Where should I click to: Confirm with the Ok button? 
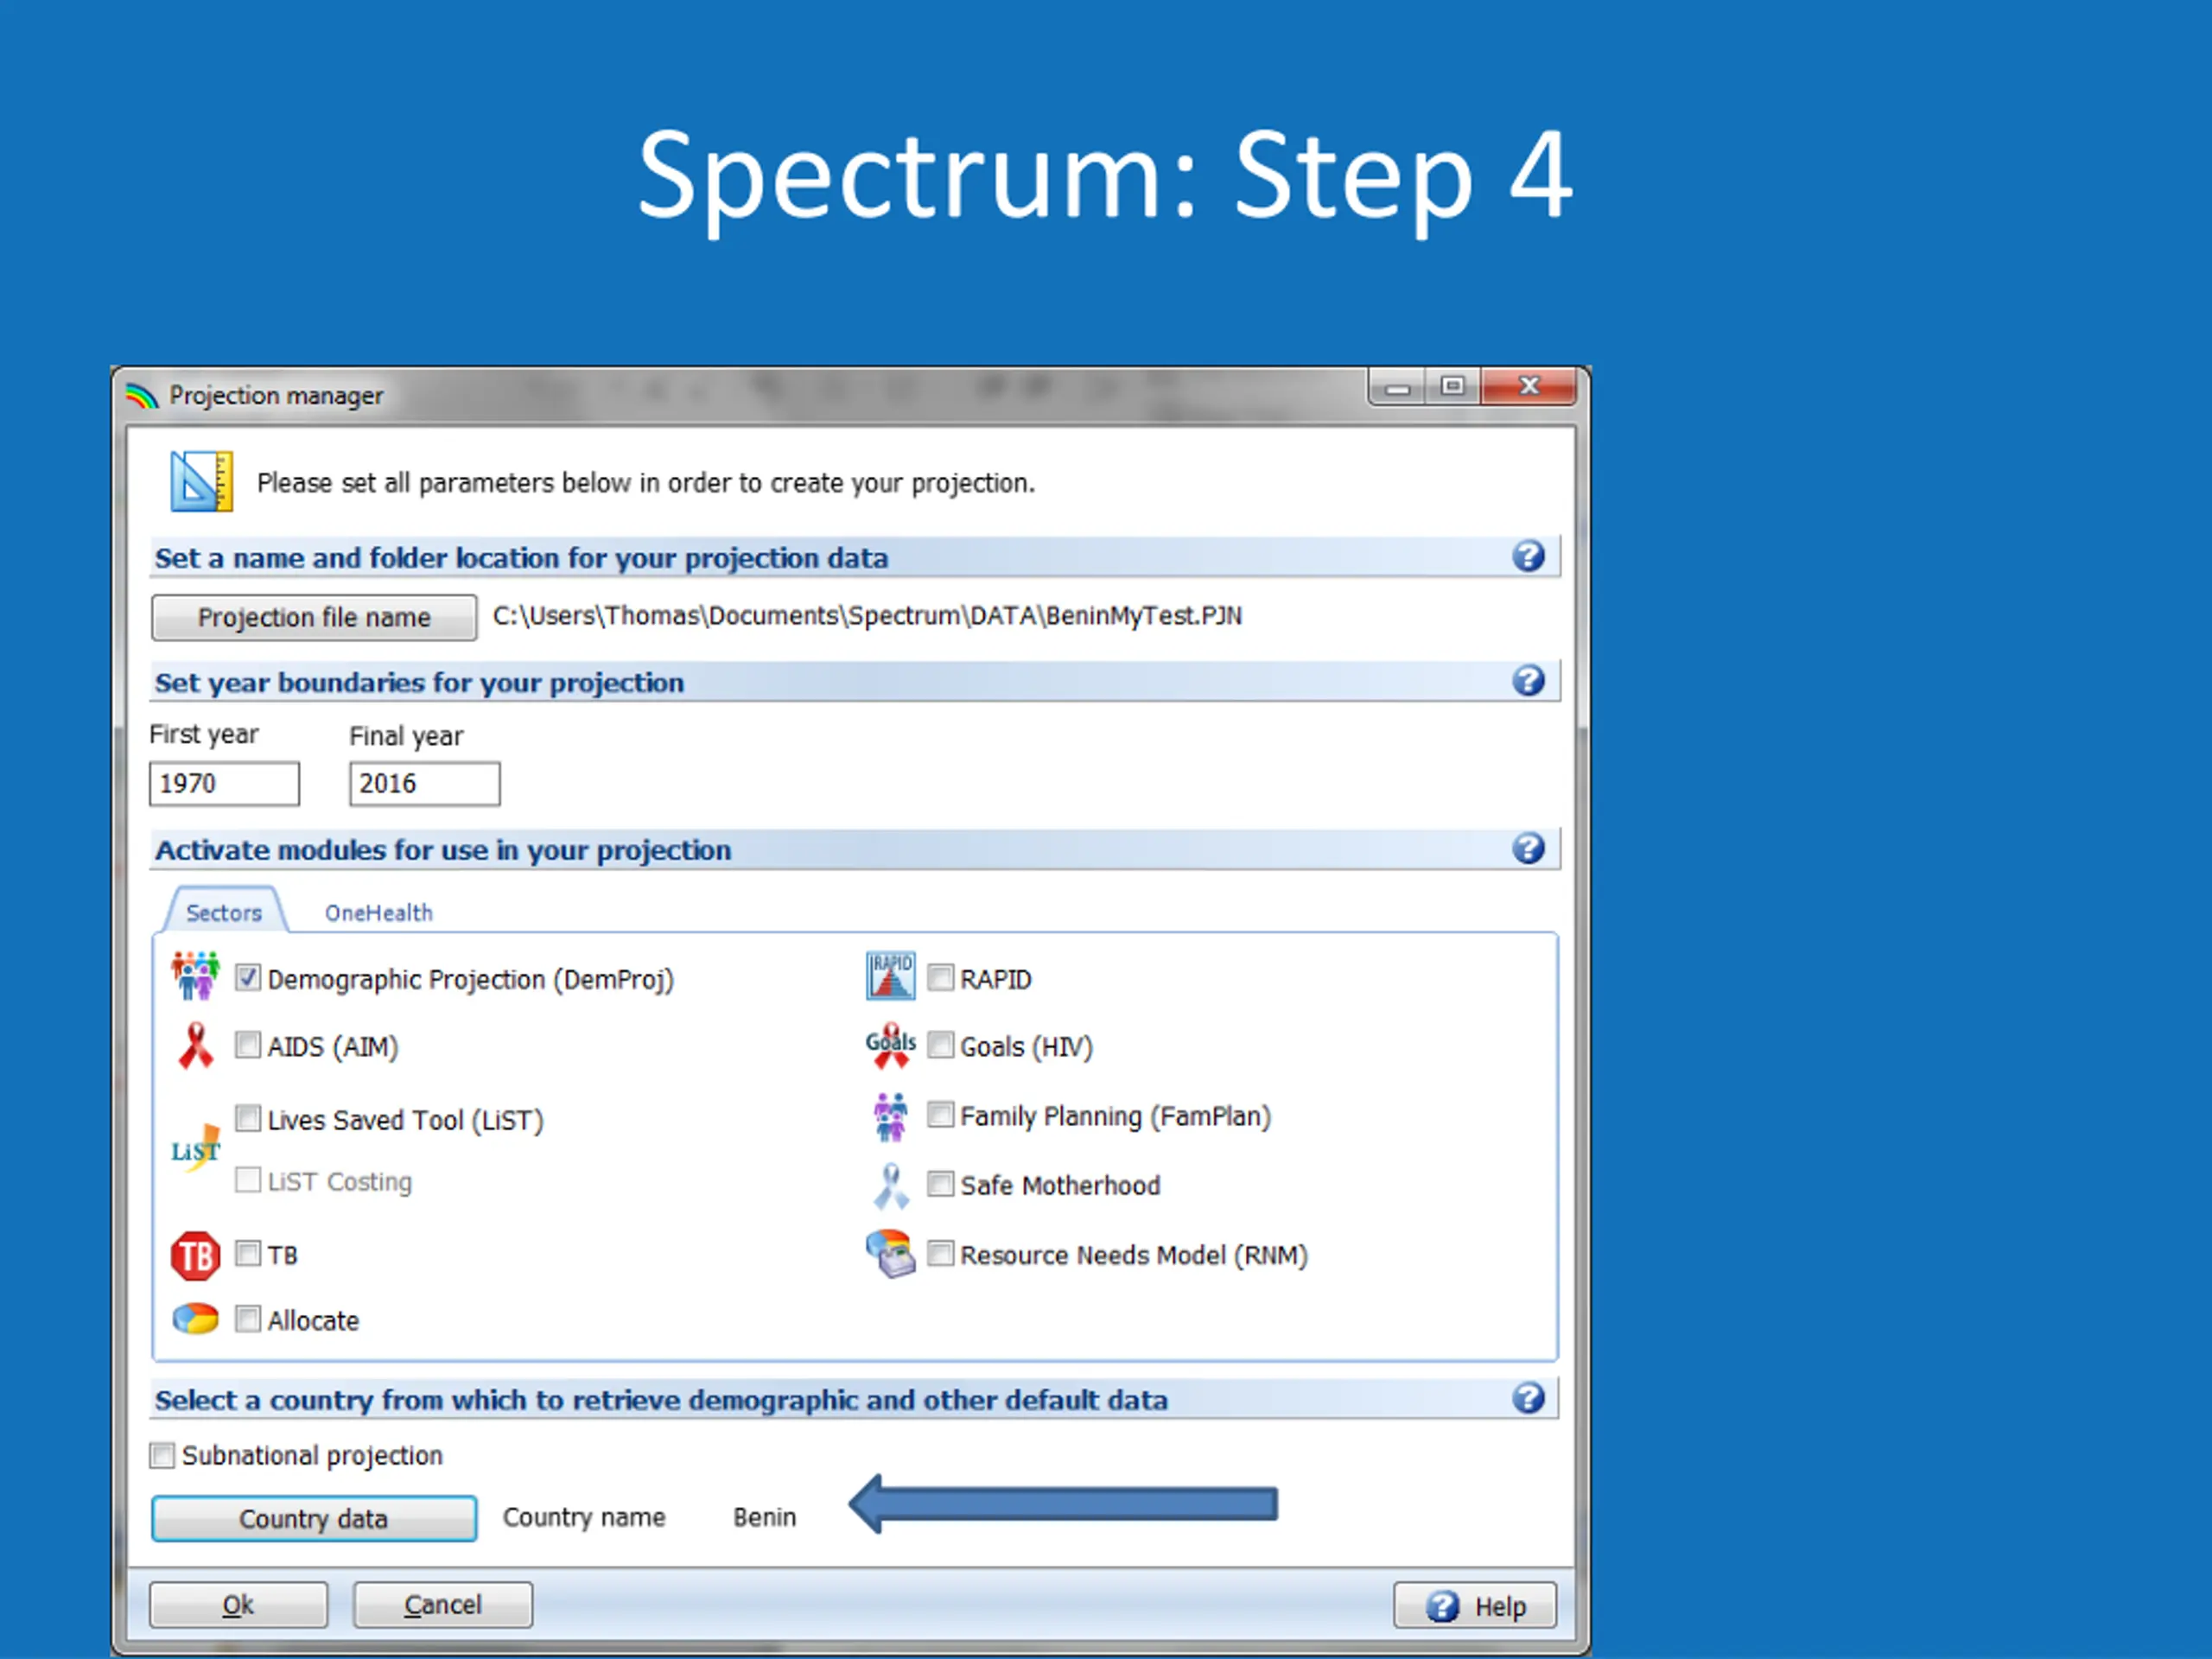[x=238, y=1604]
